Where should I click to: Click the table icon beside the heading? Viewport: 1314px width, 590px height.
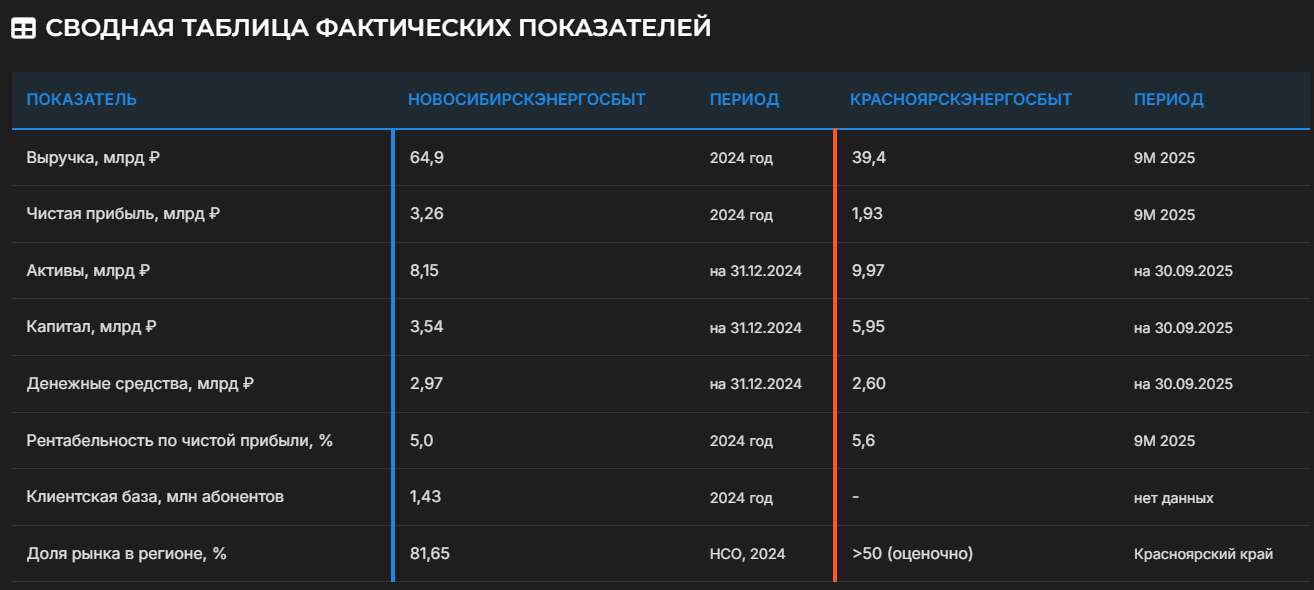click(x=23, y=29)
